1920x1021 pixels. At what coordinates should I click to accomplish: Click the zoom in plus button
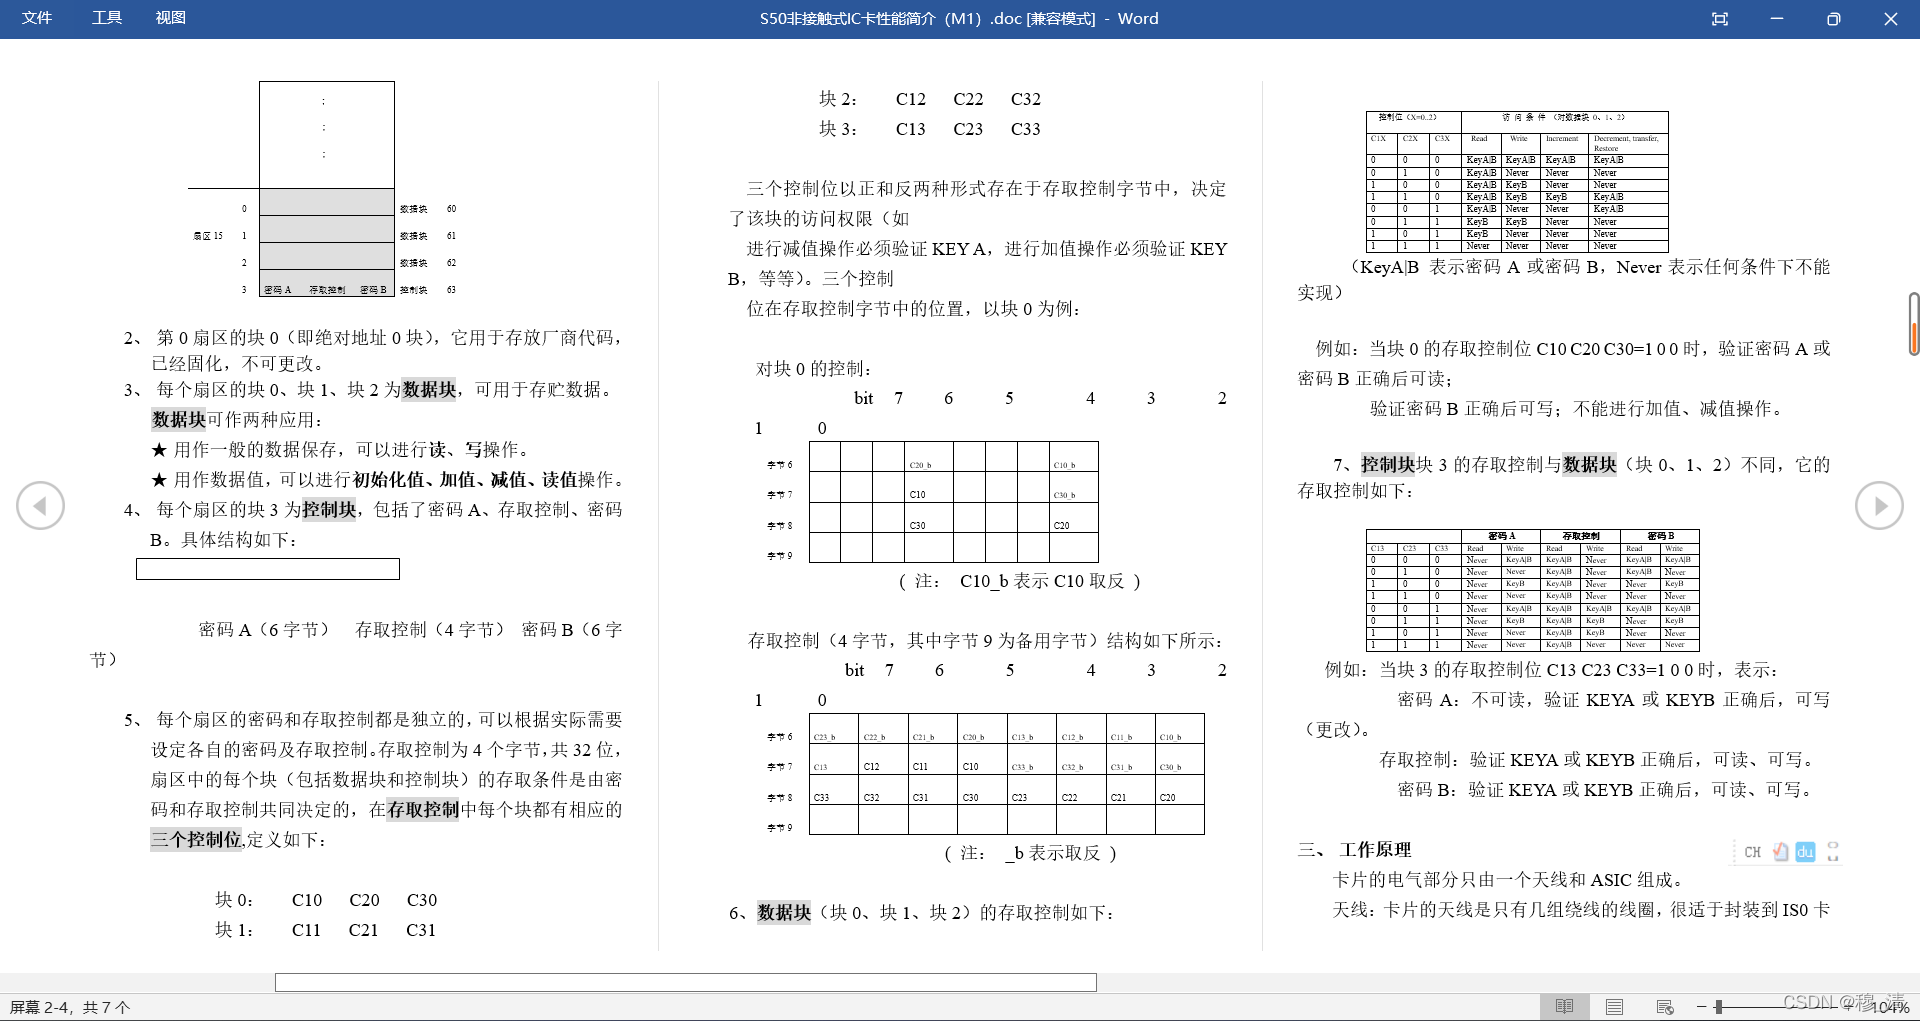(x=1848, y=1007)
